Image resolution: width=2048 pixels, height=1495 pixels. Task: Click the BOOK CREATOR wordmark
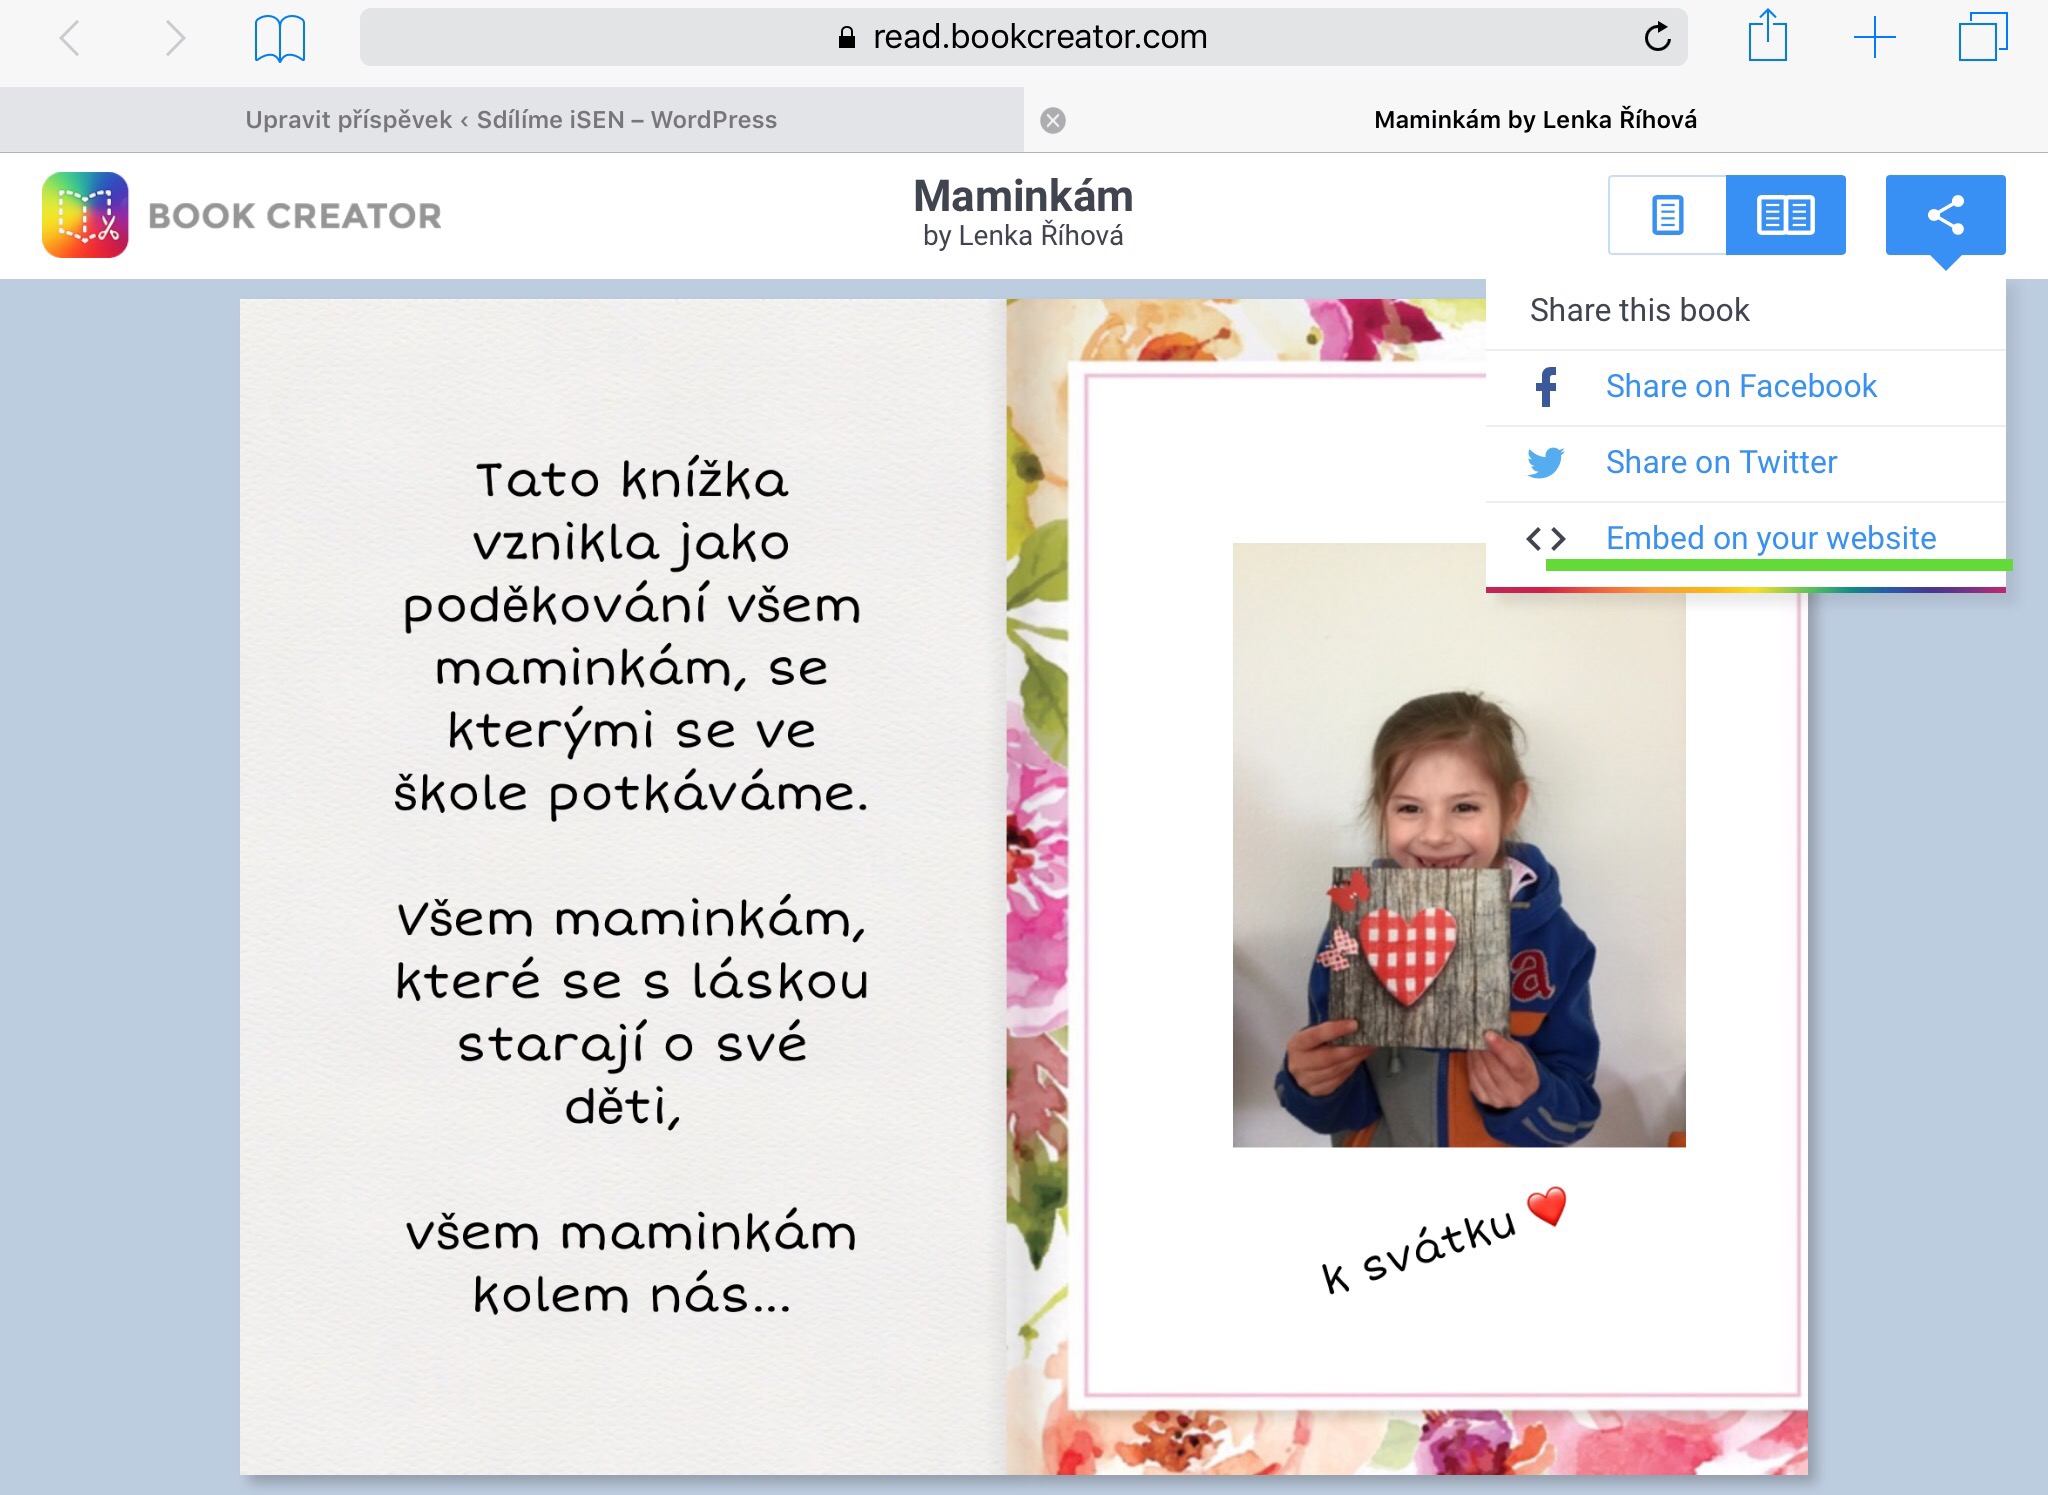(x=295, y=216)
